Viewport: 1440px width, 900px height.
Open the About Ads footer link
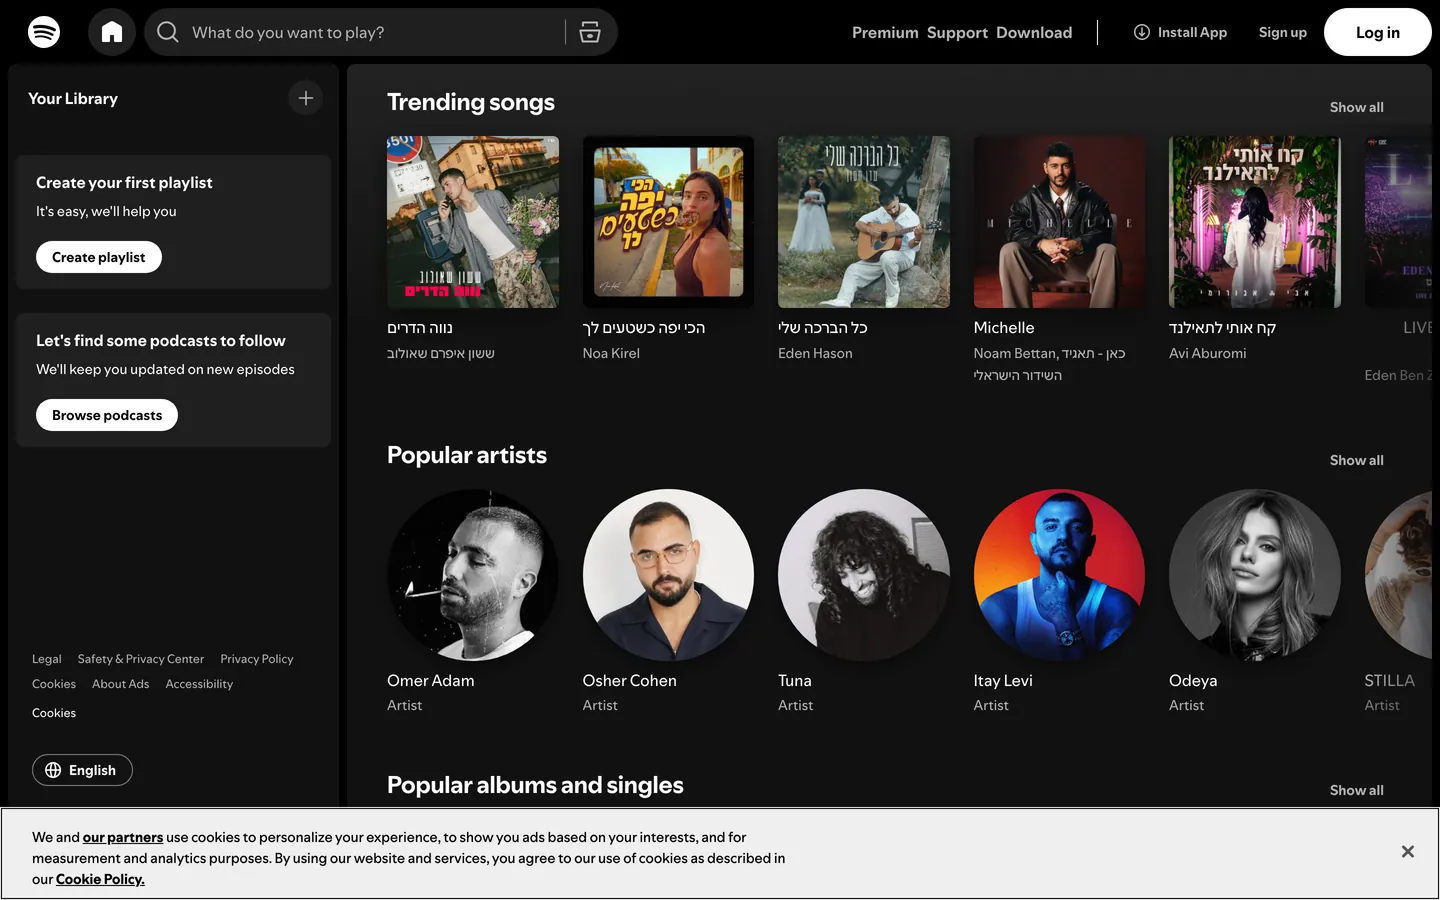click(120, 684)
